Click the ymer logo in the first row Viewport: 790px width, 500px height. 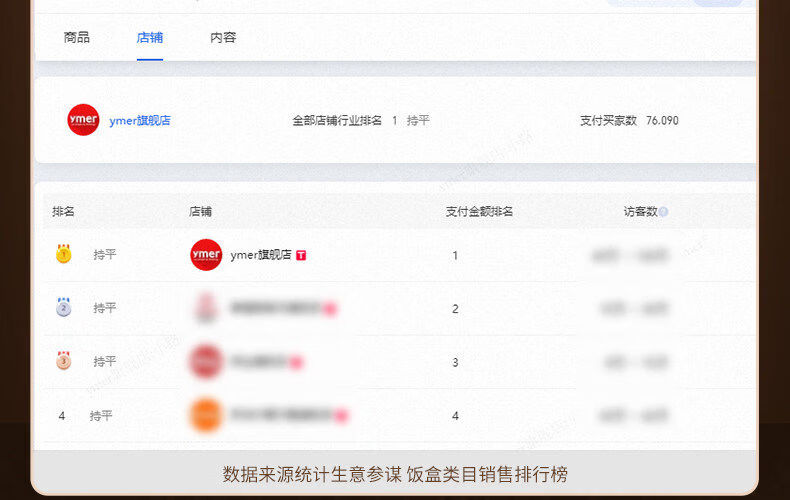[206, 255]
